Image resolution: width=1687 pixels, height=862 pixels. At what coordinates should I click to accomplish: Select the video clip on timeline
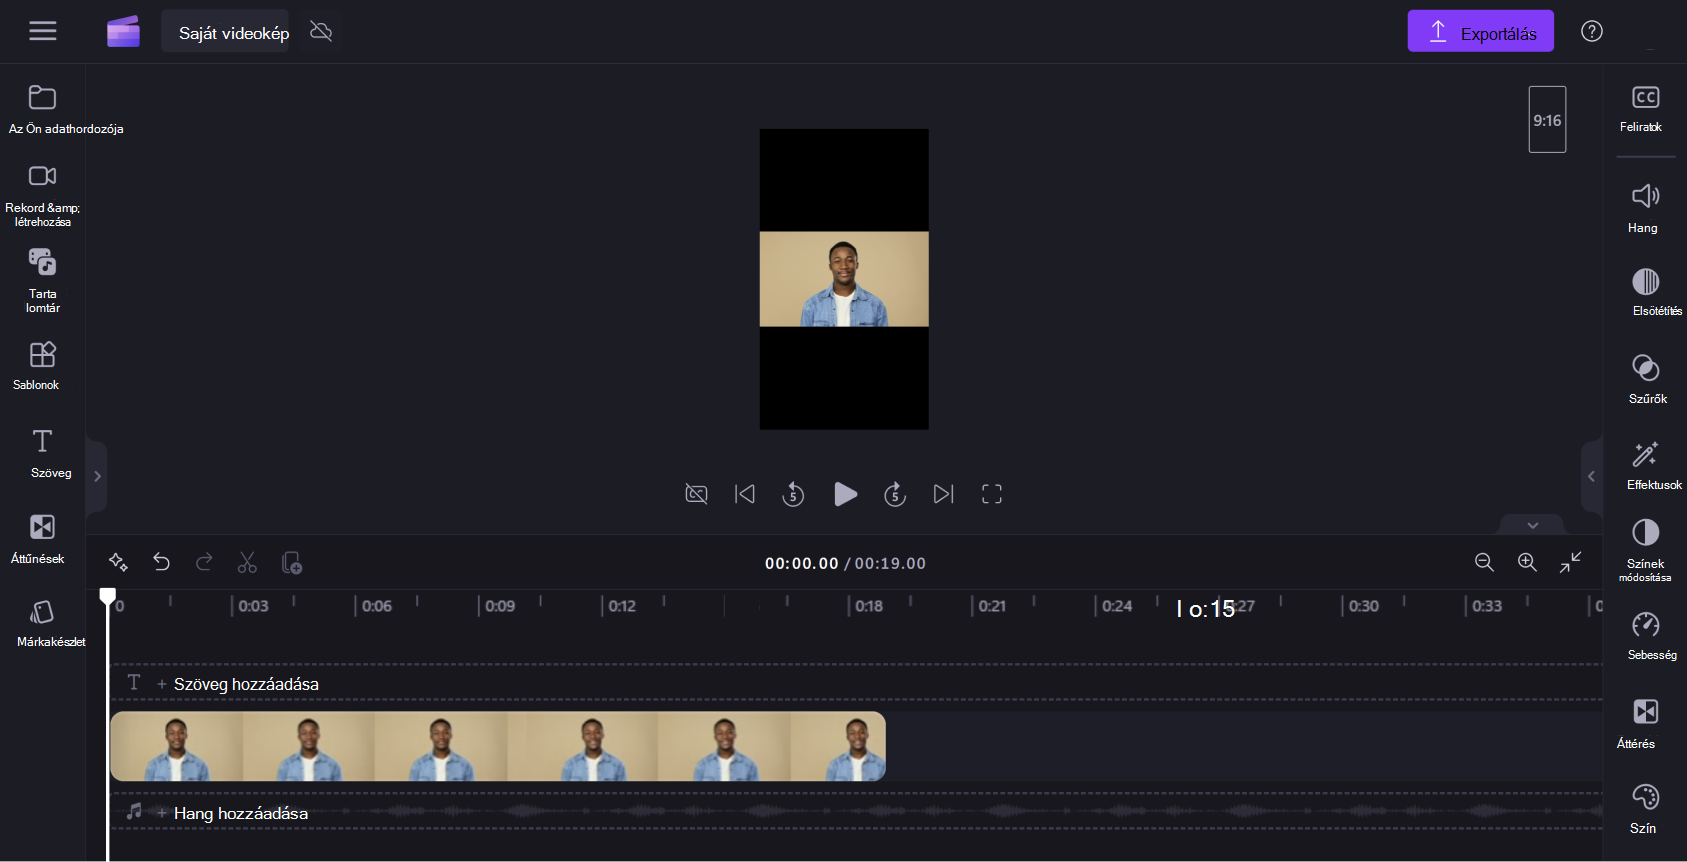click(498, 746)
